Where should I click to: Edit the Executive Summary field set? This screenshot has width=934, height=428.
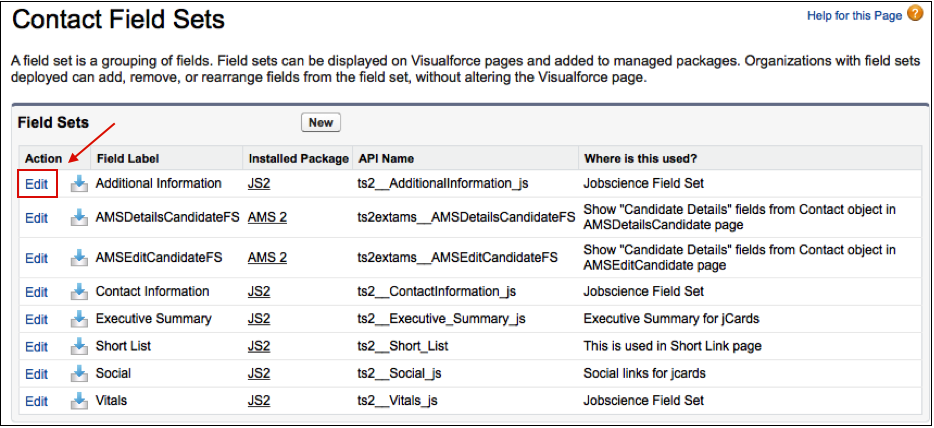point(36,319)
